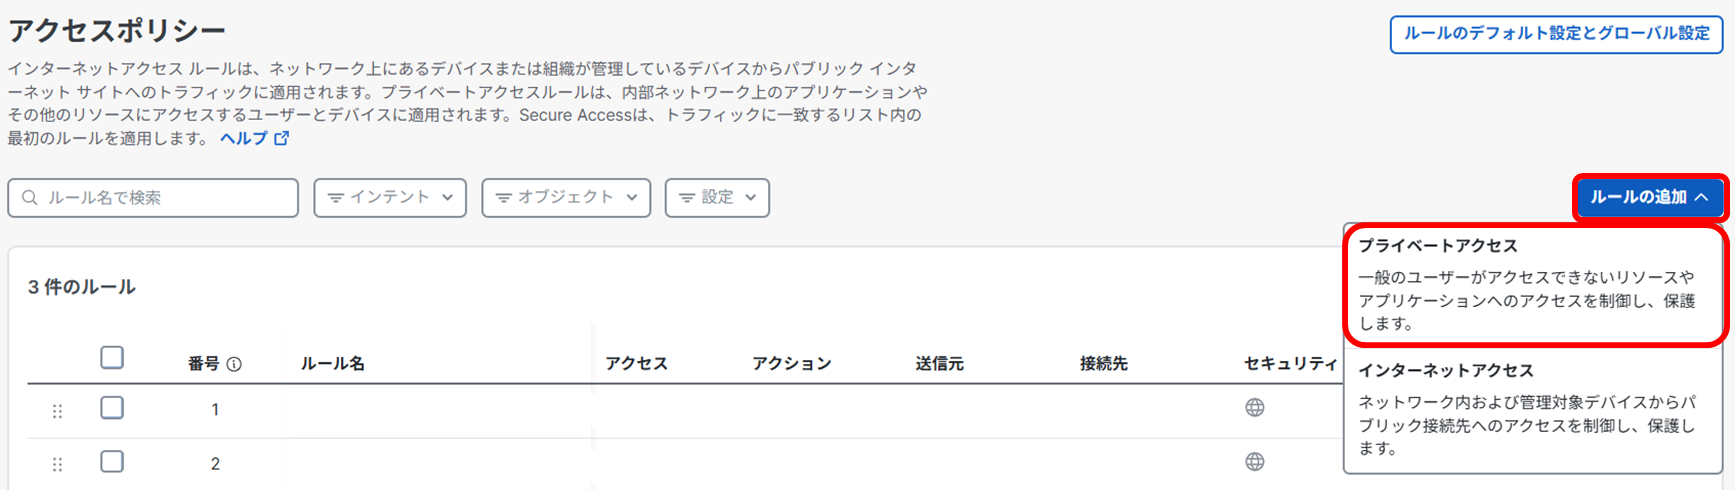Toggle the select-all rules checkbox in header
The width and height of the screenshot is (1735, 490).
point(112,358)
